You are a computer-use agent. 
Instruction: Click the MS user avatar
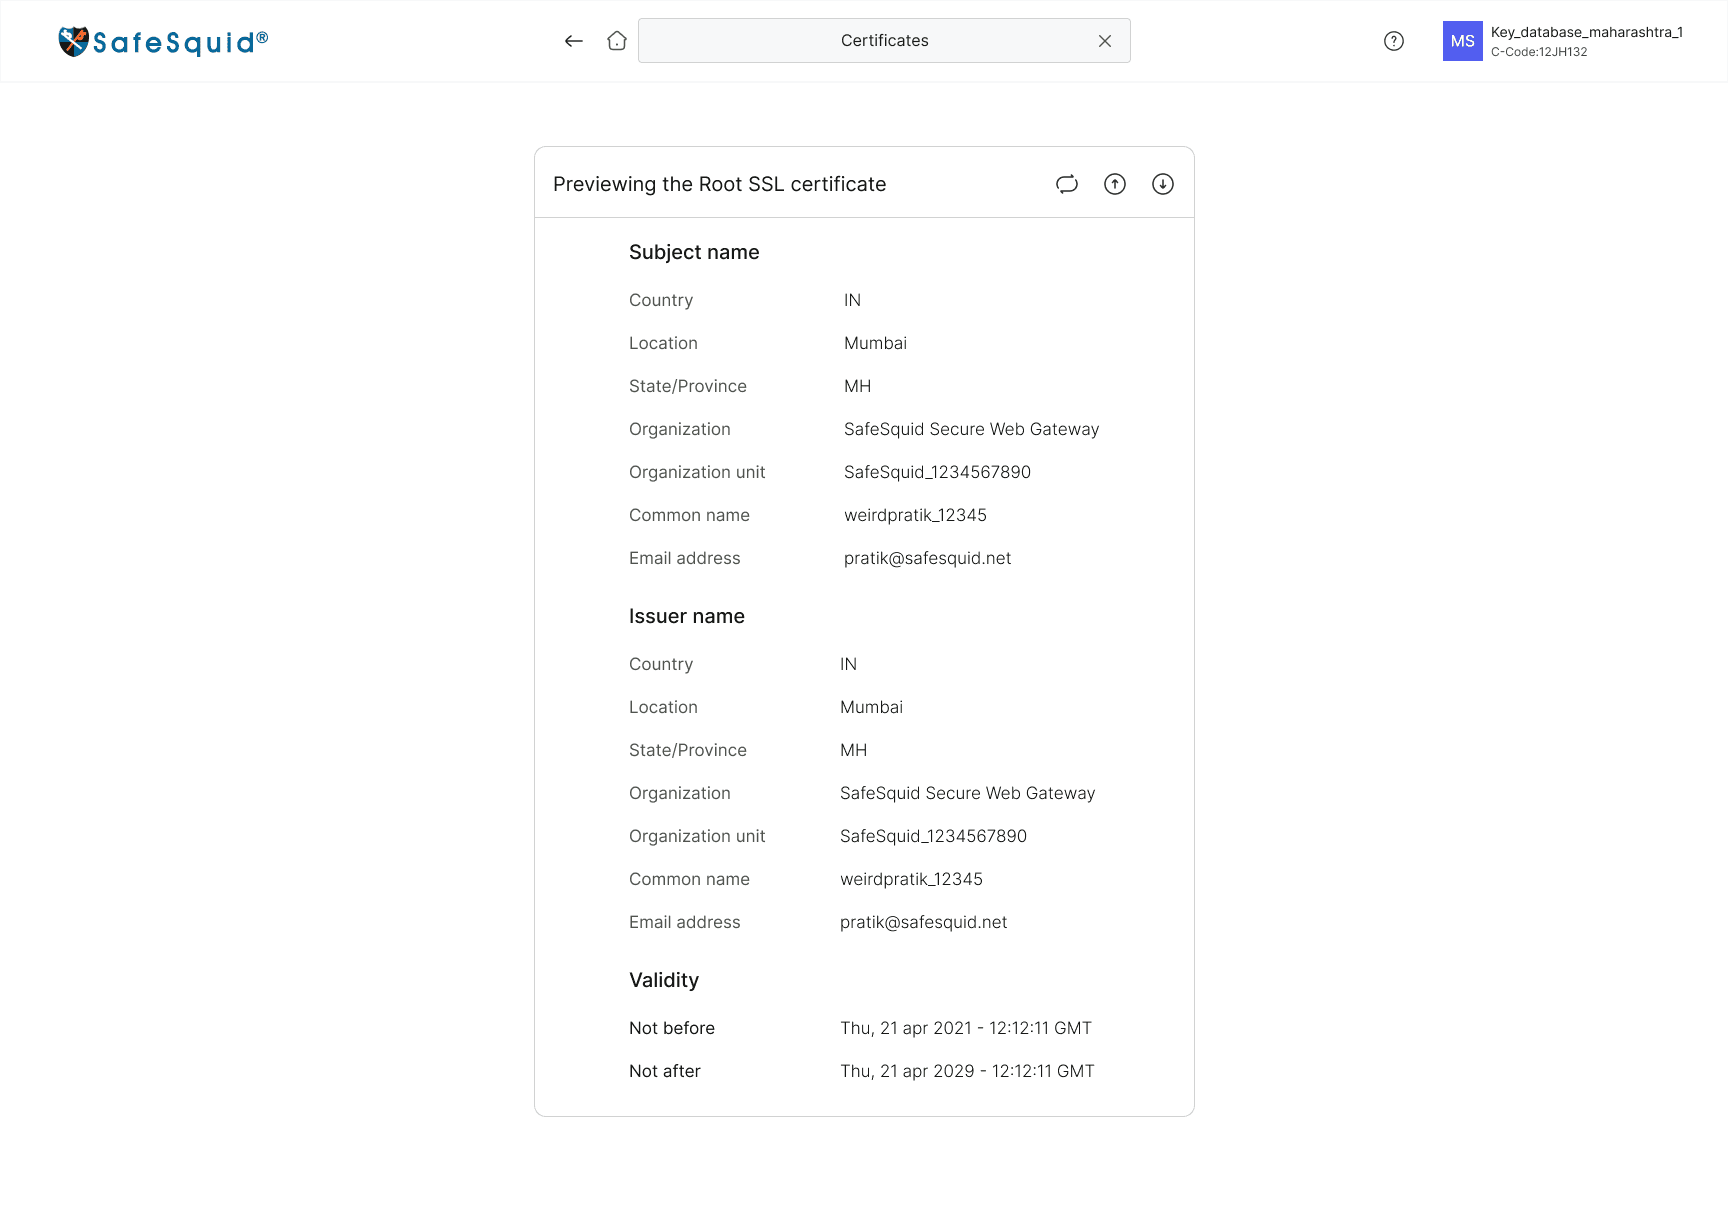point(1463,41)
